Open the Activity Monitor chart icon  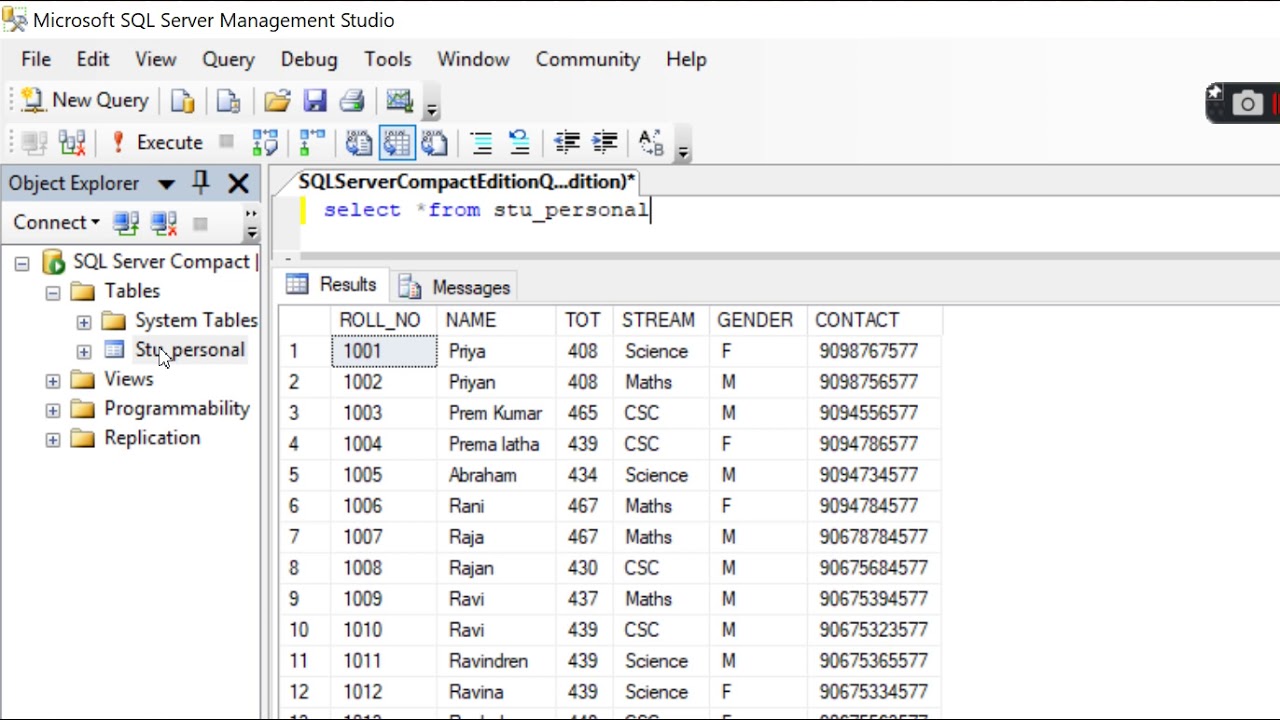(x=399, y=101)
